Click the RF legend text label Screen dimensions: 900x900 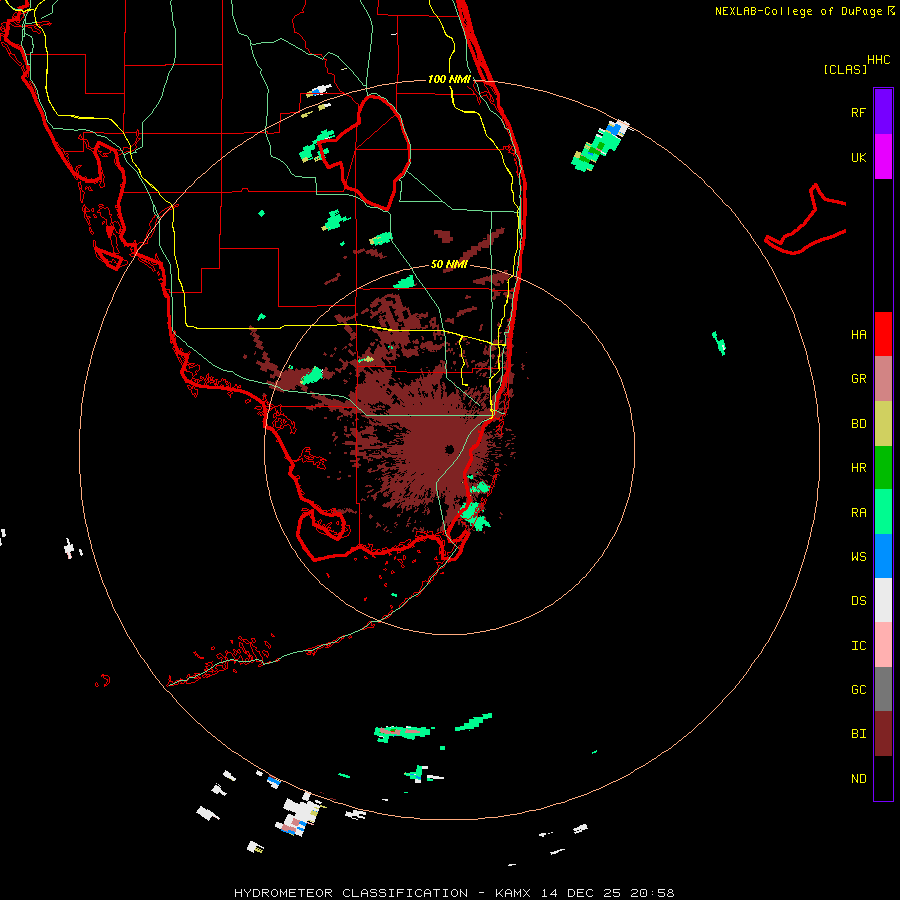pos(858,112)
